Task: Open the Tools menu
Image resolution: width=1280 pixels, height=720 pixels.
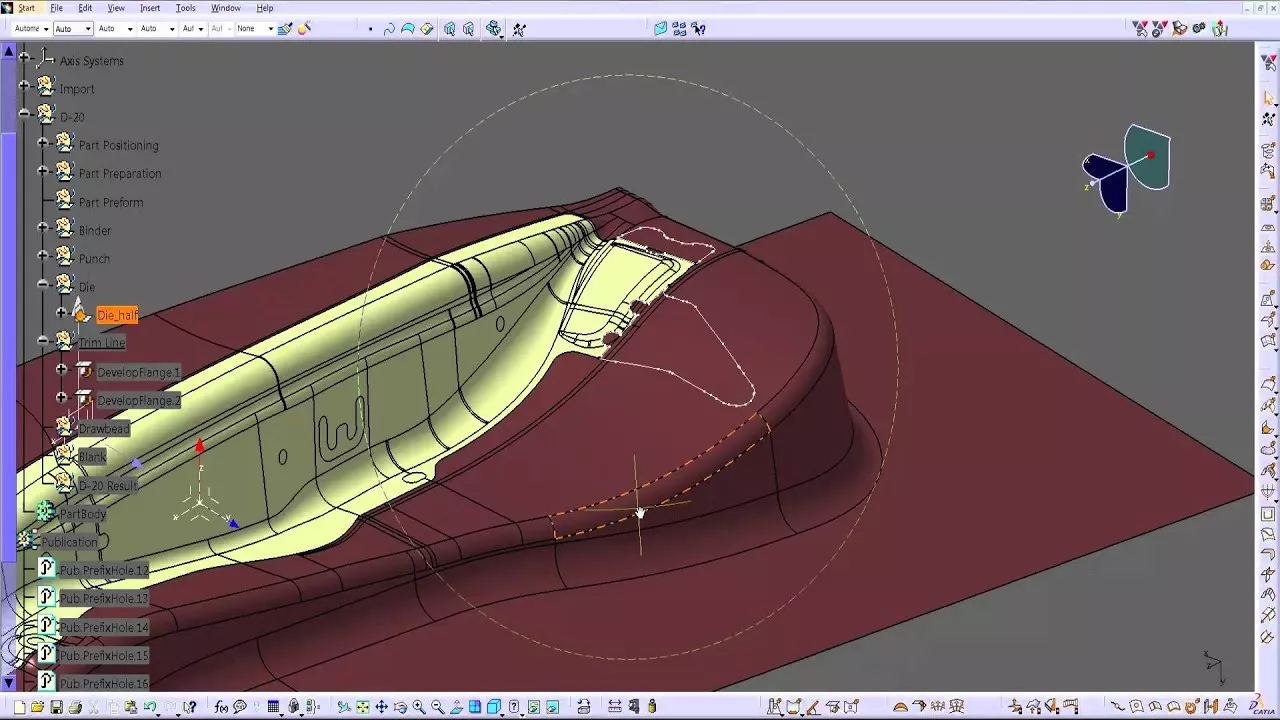Action: tap(186, 8)
